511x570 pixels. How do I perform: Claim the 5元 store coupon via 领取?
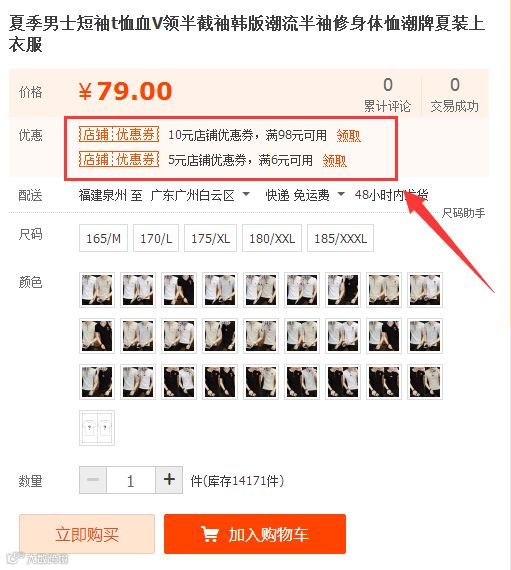coord(334,160)
